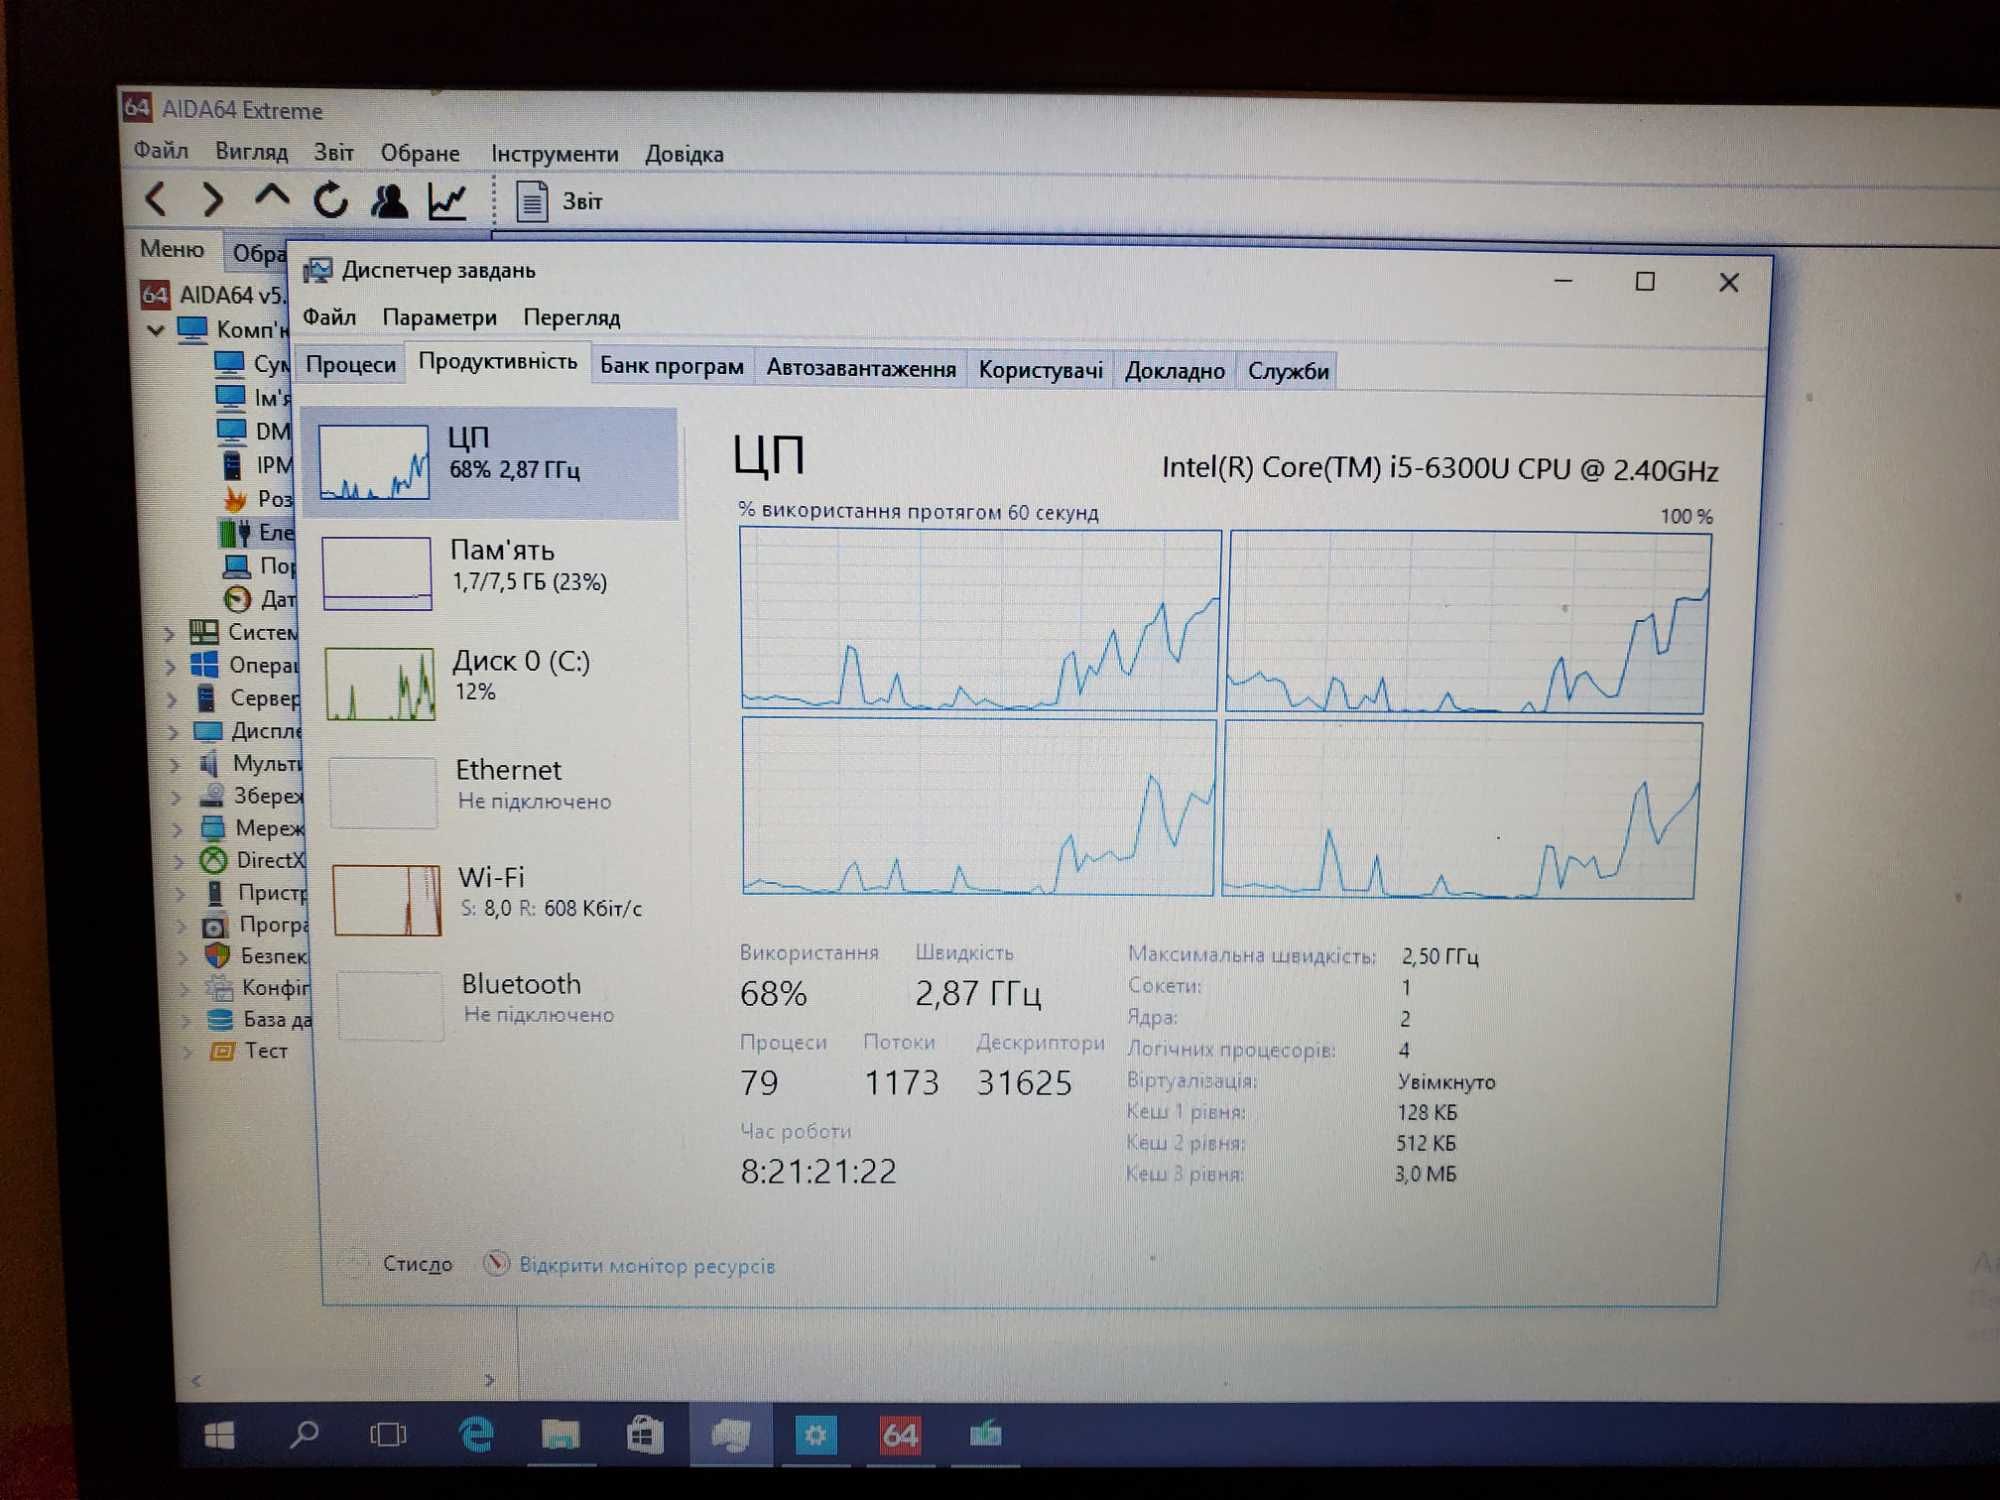Select AIDA64 Меню panel tab
The height and width of the screenshot is (1500, 2000).
point(172,248)
